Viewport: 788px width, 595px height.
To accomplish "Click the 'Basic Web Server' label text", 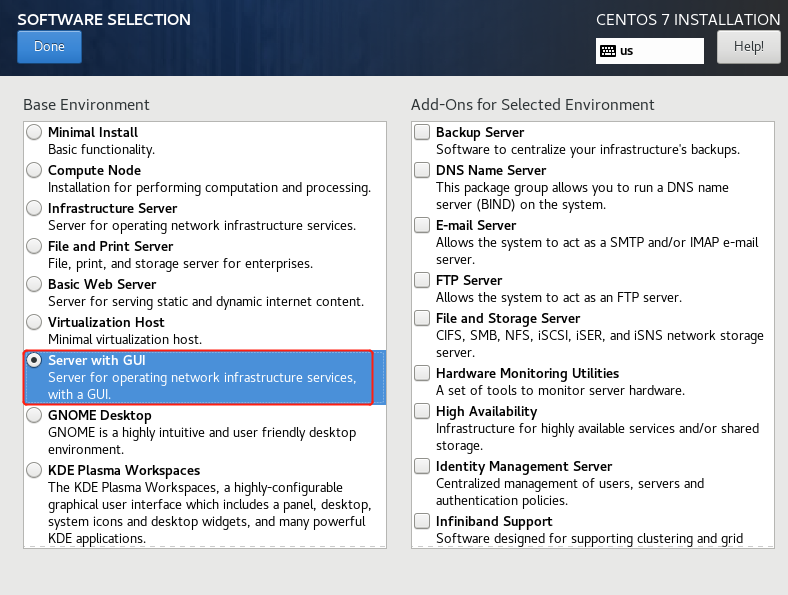I will click(x=102, y=284).
